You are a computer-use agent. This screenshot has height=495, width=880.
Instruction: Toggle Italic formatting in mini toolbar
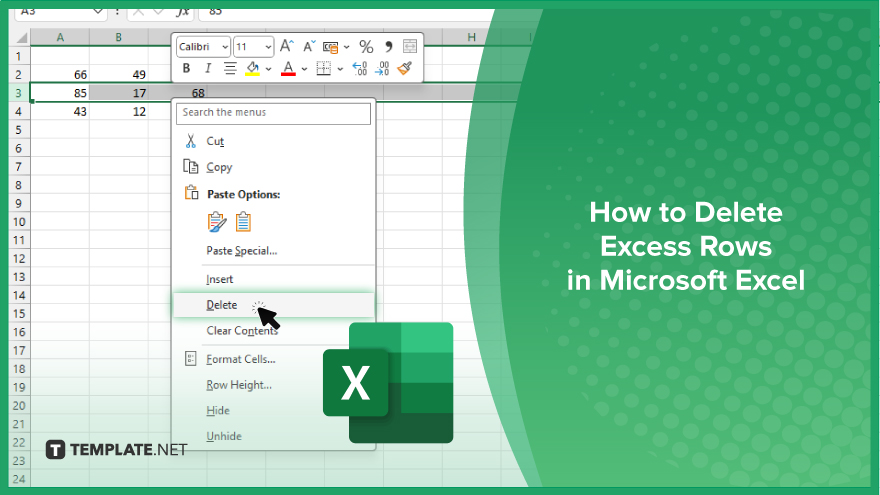coord(208,68)
